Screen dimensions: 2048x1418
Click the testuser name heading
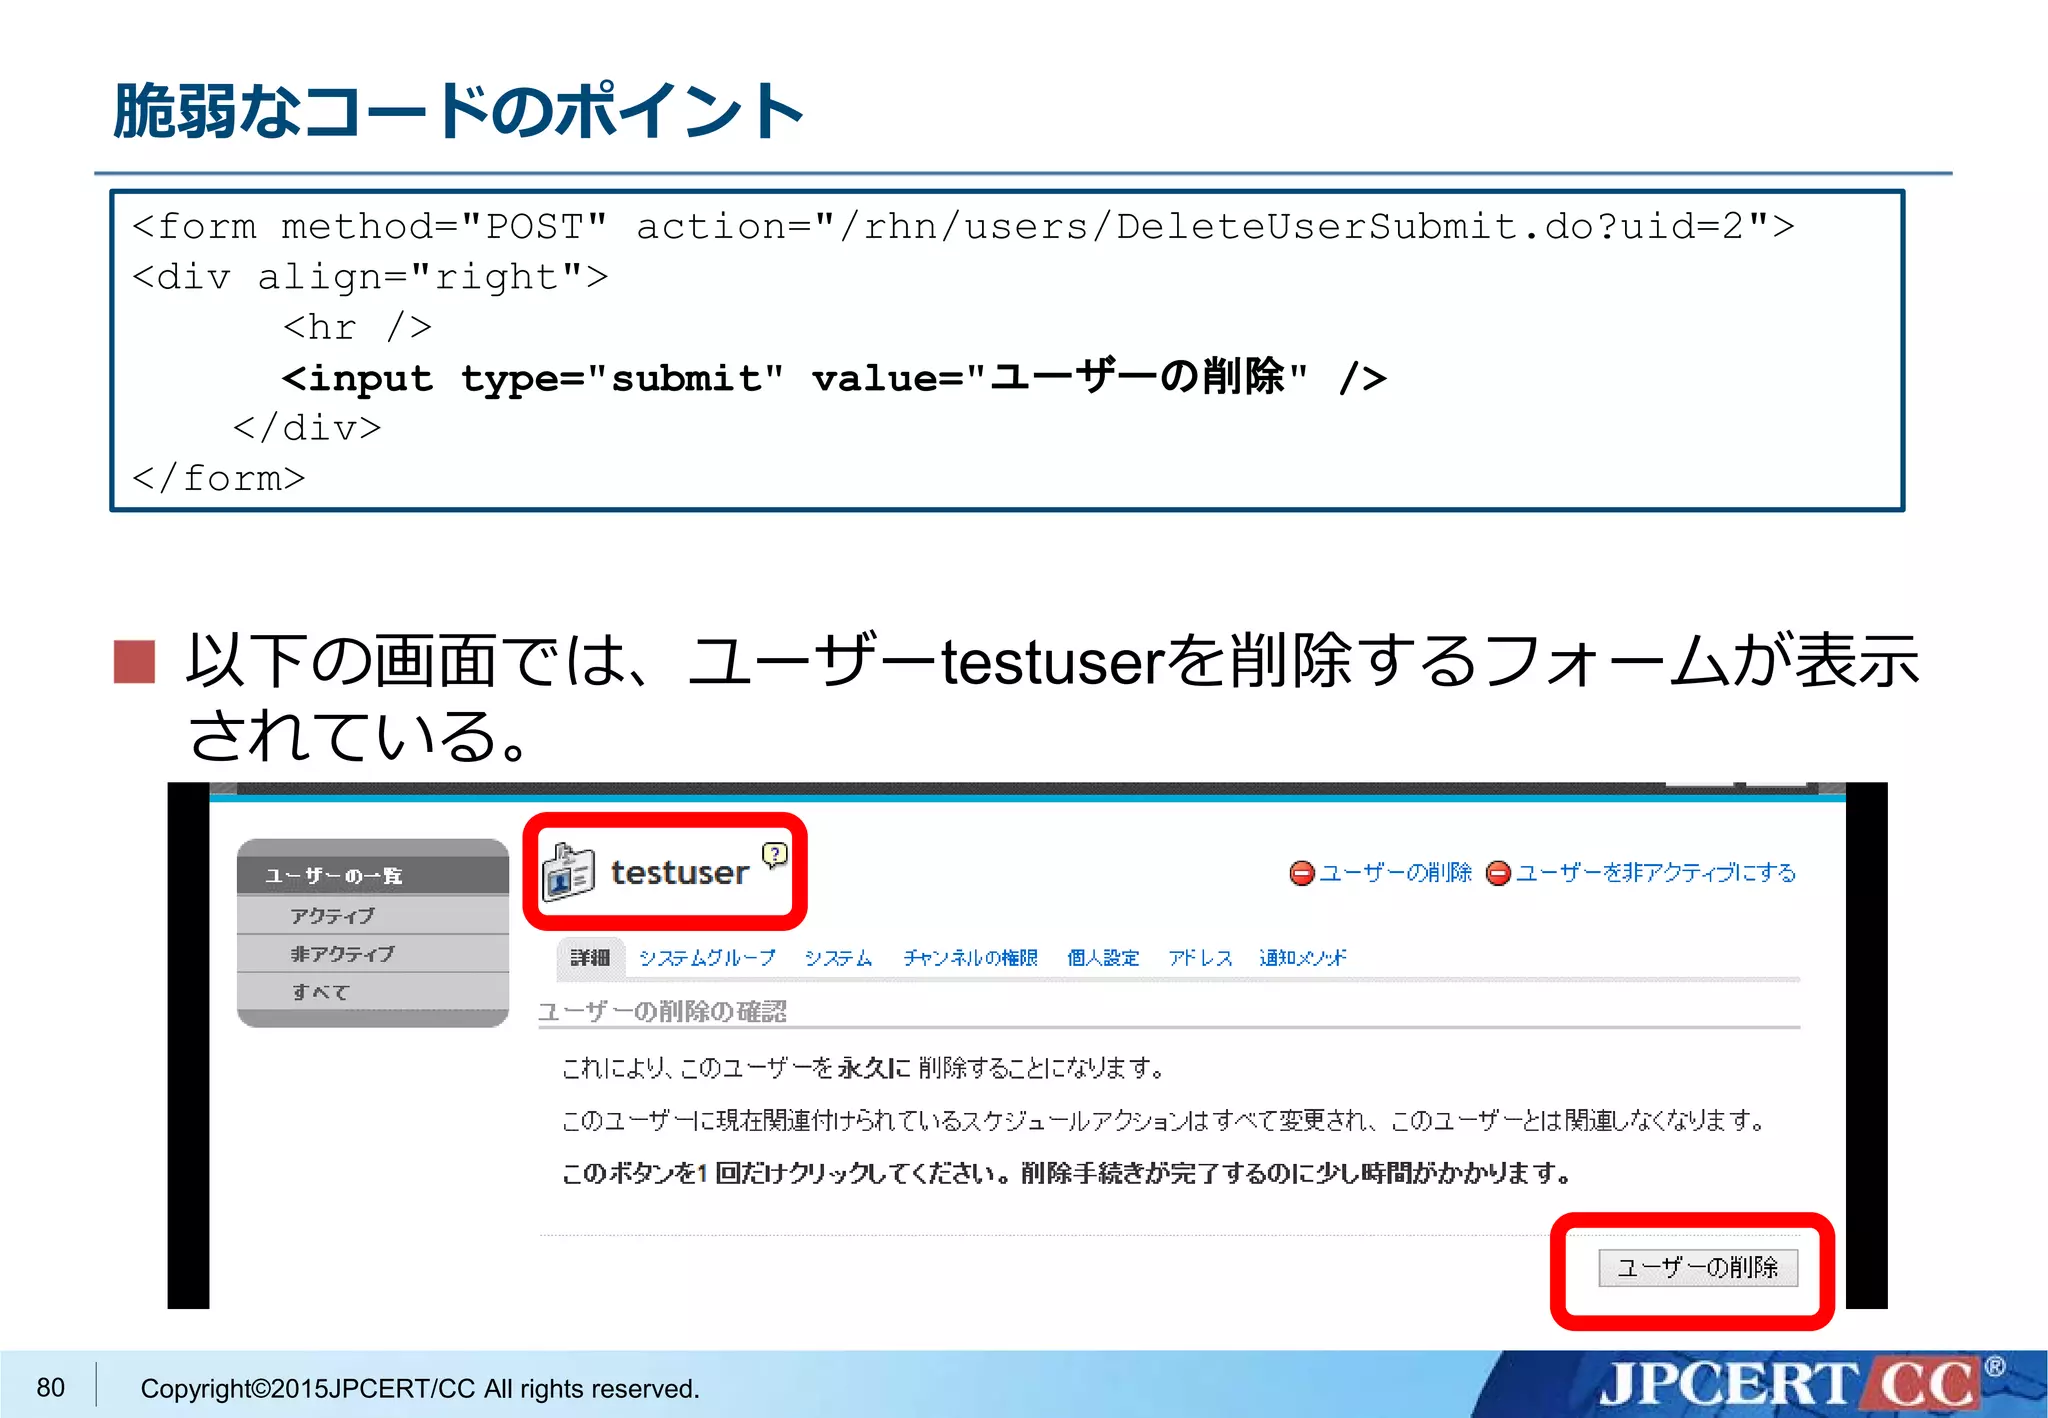[x=680, y=873]
